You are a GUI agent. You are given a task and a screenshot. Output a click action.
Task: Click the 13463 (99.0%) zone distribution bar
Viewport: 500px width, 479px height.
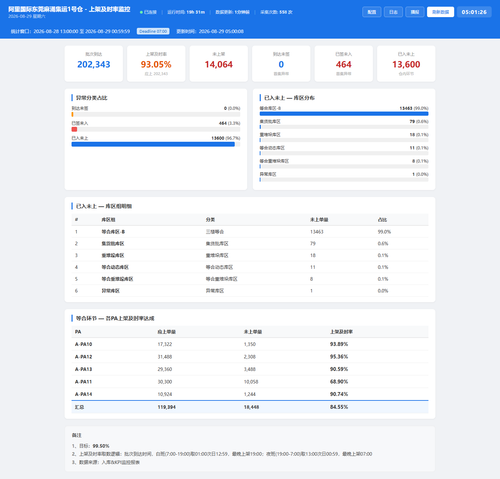click(344, 114)
